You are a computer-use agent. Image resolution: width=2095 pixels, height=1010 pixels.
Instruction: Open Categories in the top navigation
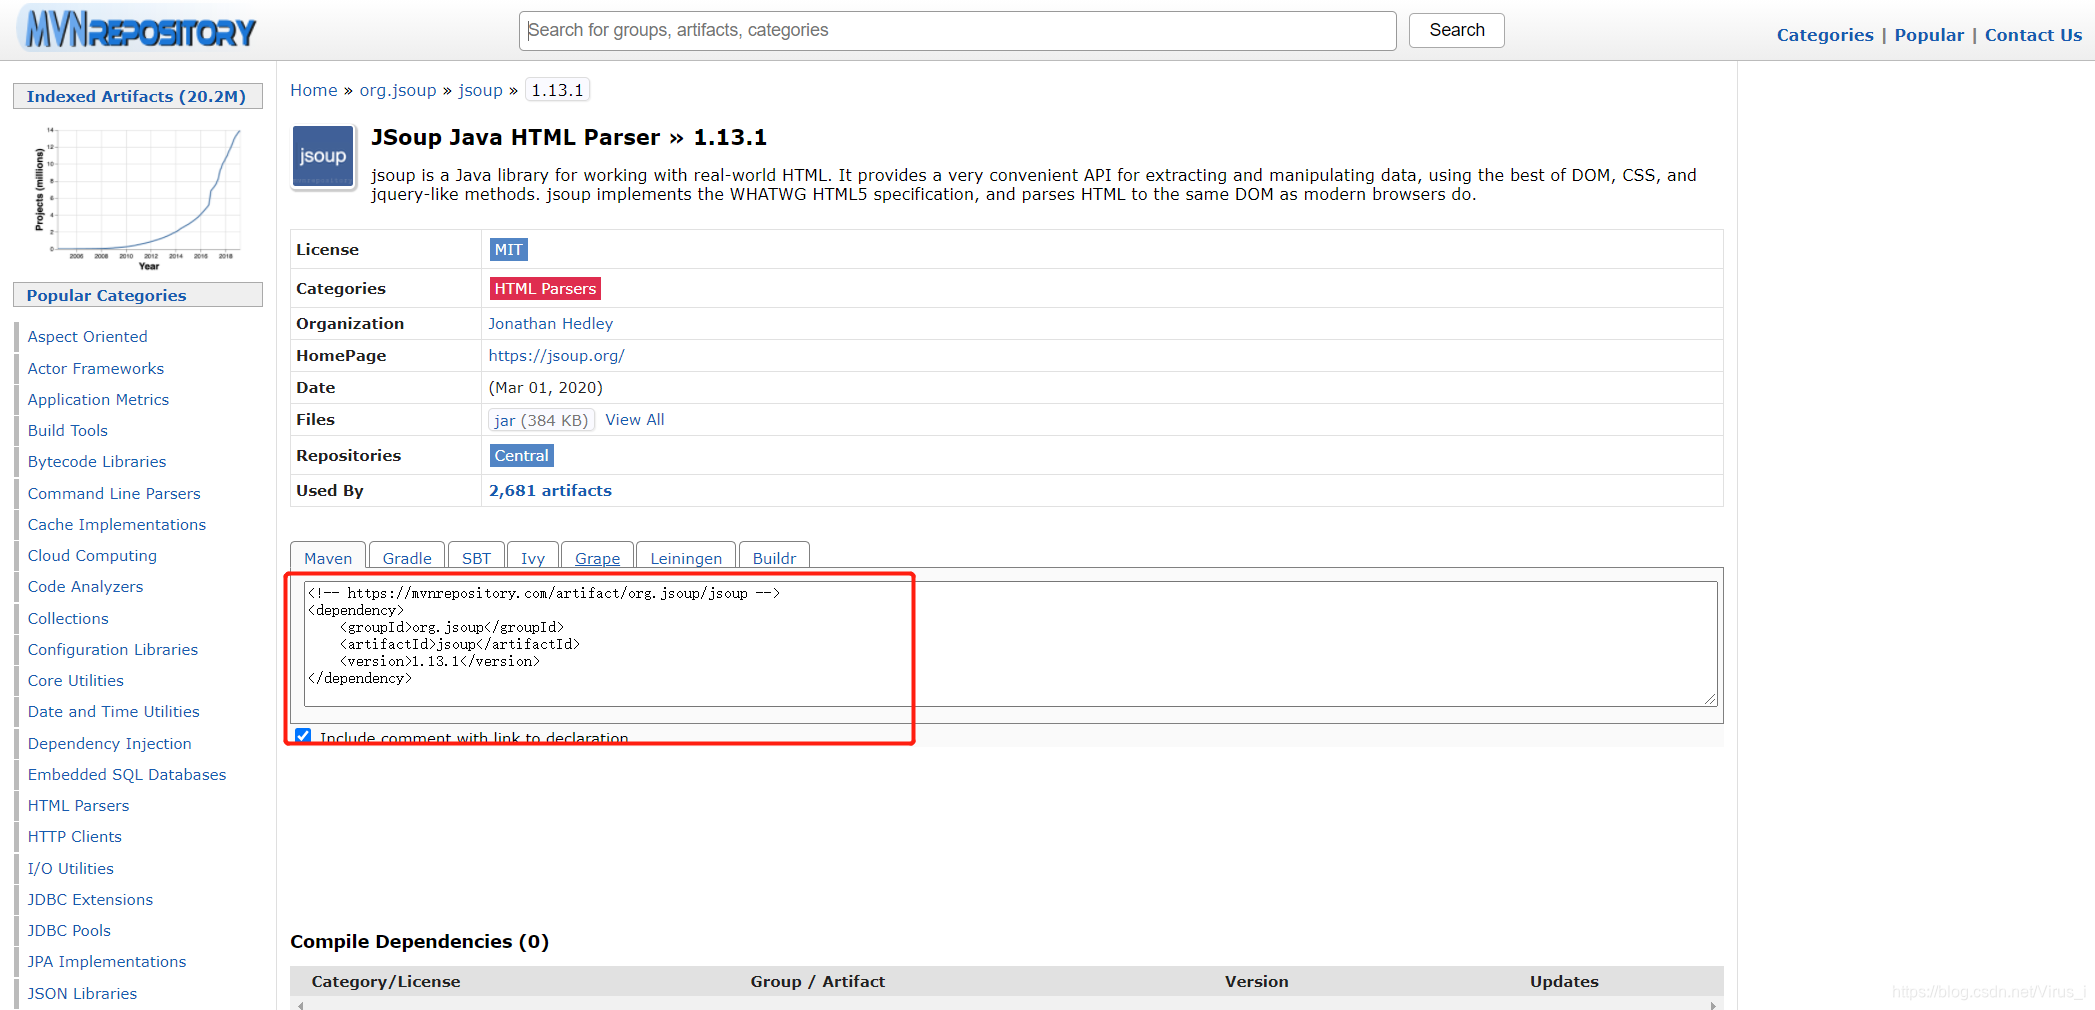pyautogui.click(x=1825, y=35)
